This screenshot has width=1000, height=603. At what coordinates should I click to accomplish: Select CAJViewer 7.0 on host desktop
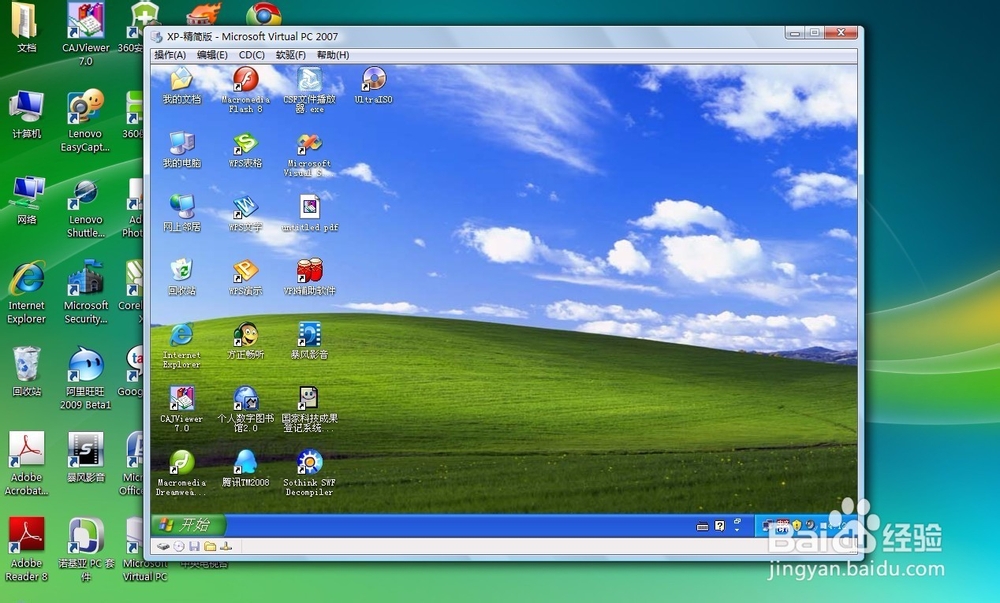point(85,34)
